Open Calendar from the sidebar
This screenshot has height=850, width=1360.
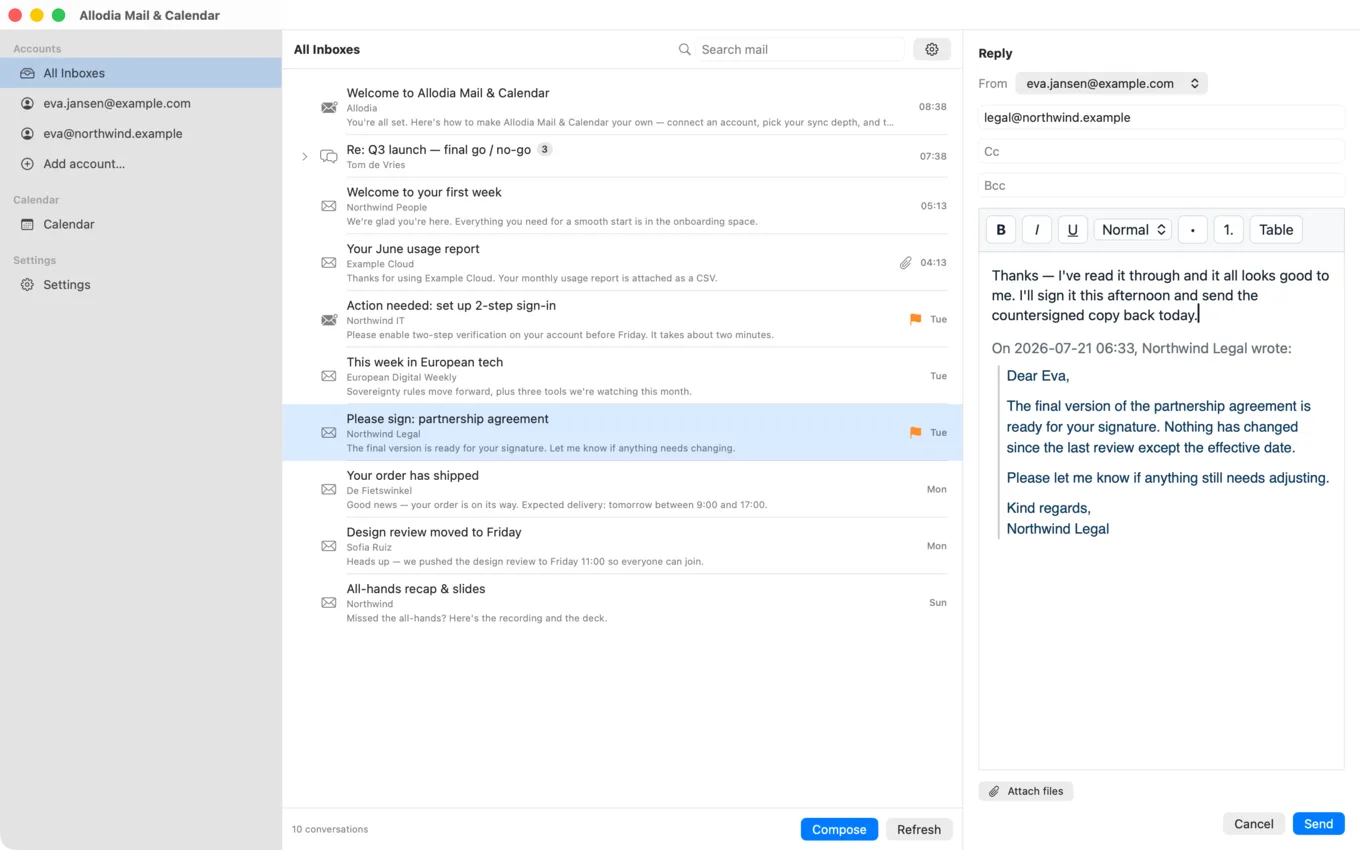[x=141, y=224]
